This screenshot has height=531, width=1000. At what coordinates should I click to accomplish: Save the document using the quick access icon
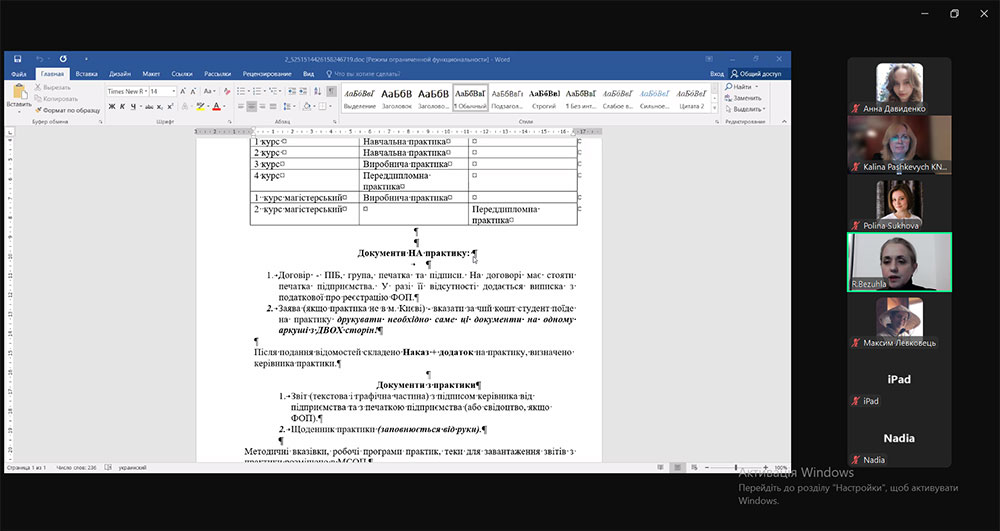(x=17, y=59)
